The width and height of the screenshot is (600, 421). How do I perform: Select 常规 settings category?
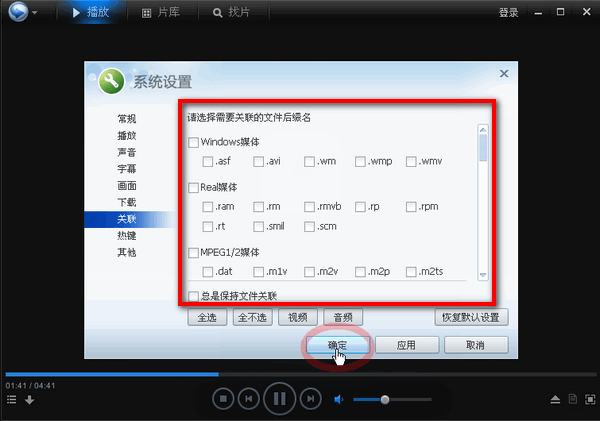click(127, 119)
